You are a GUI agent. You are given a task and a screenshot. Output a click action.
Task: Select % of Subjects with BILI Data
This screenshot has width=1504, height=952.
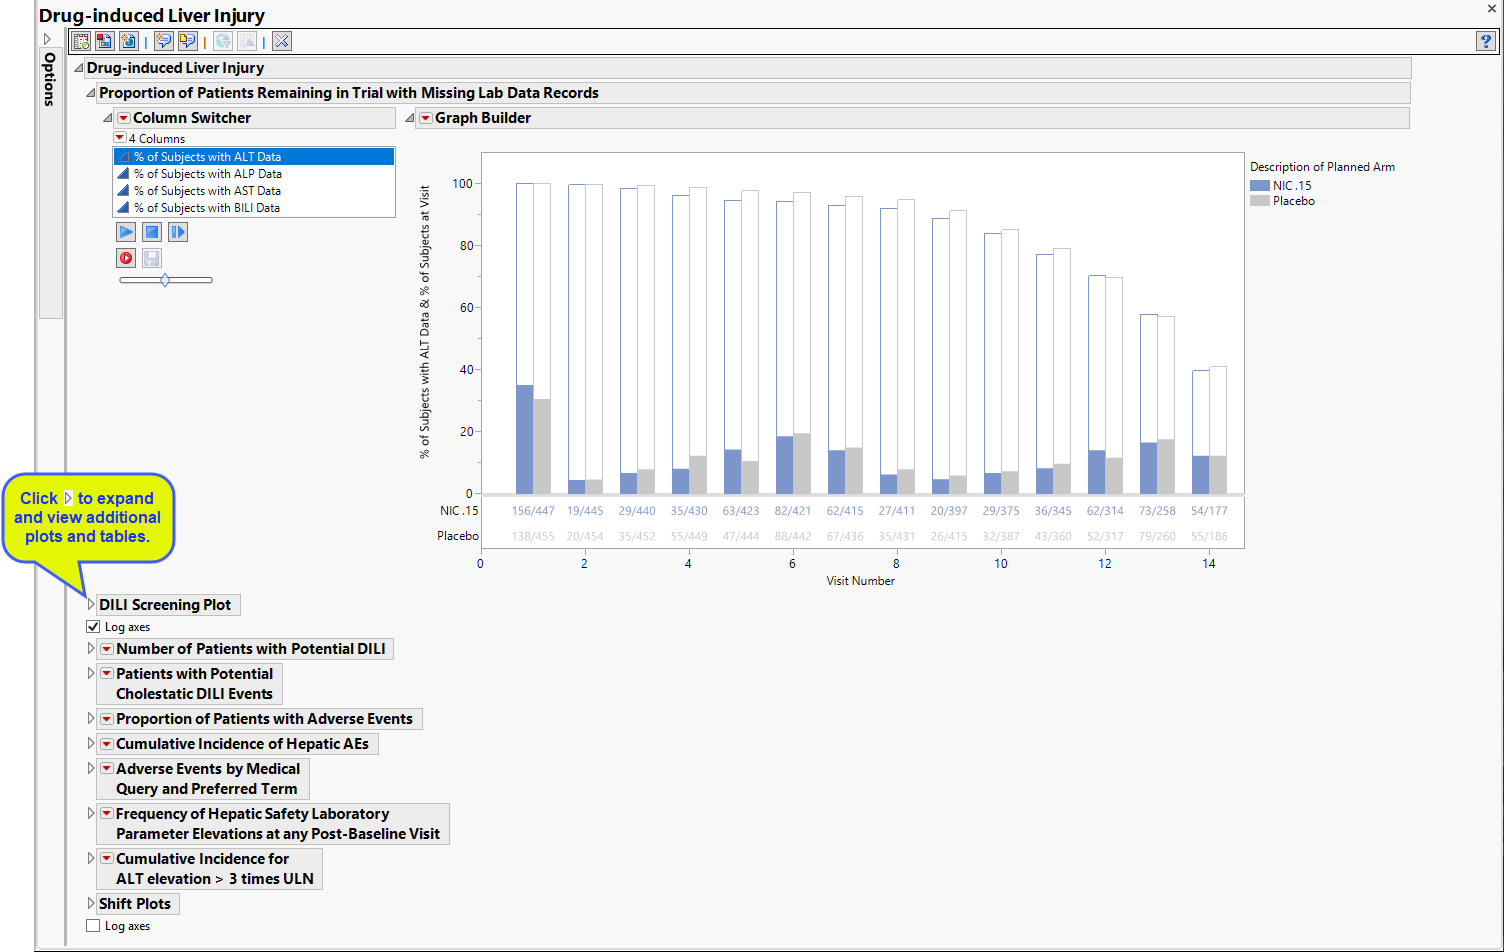tap(207, 208)
